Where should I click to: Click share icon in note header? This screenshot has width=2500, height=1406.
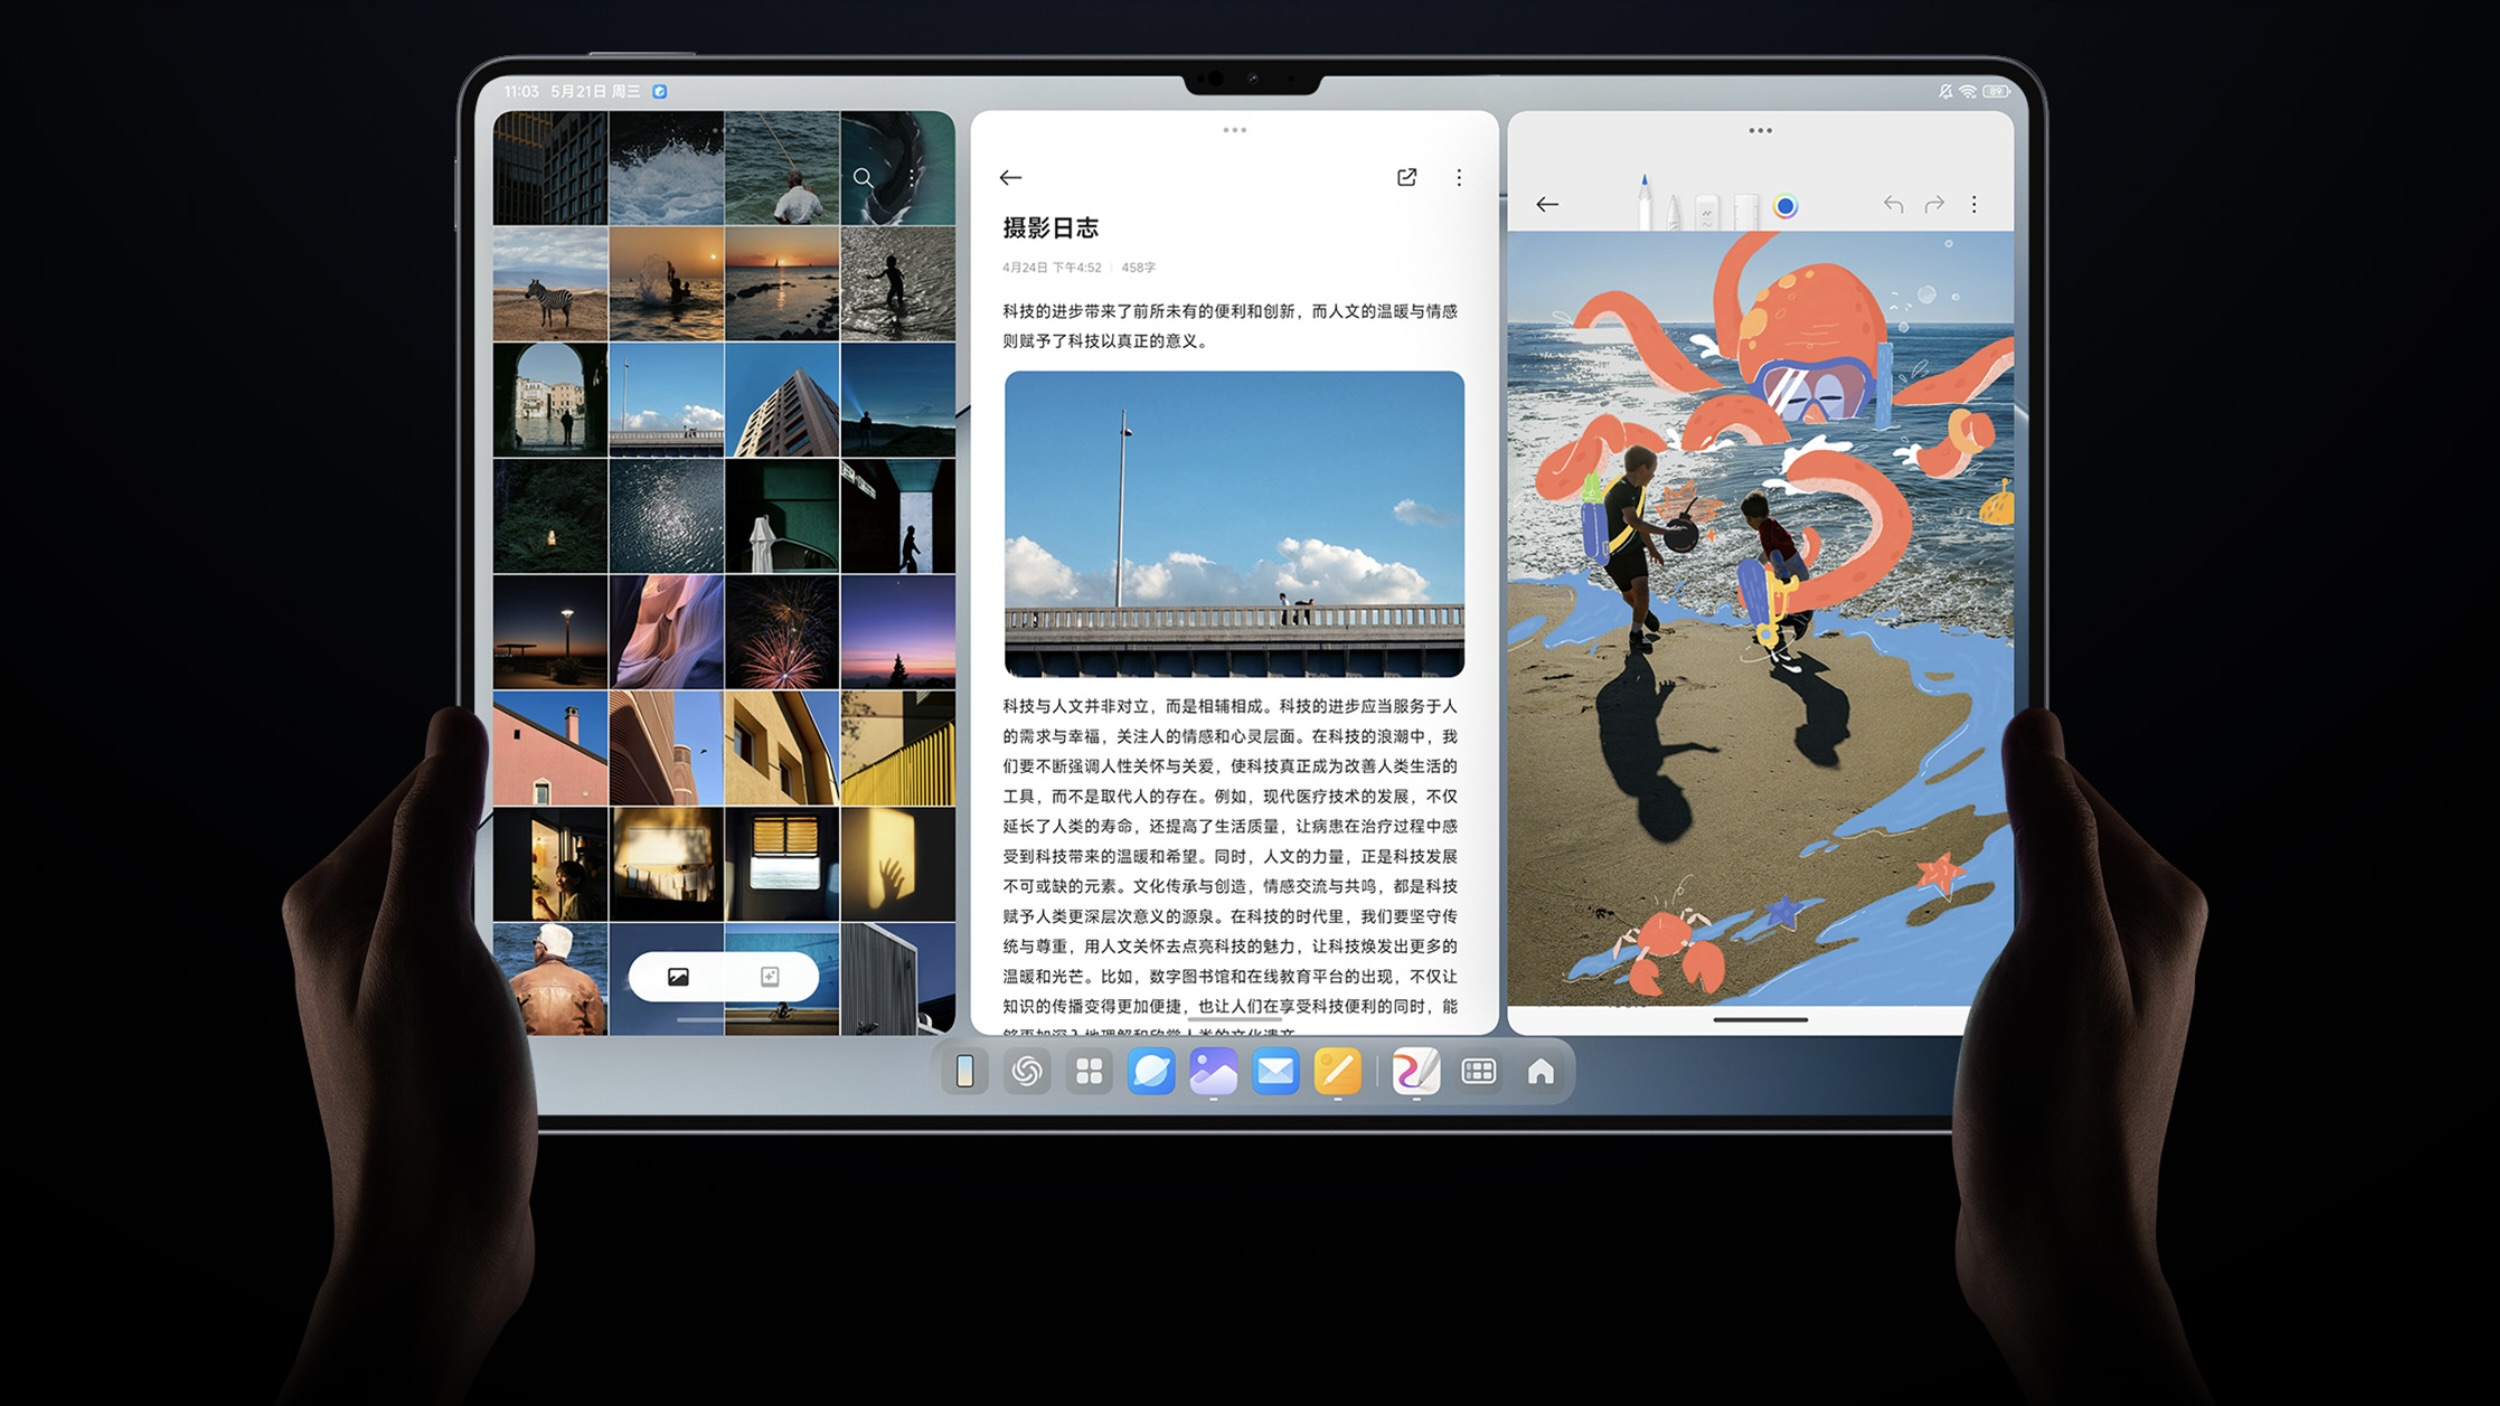point(1406,177)
